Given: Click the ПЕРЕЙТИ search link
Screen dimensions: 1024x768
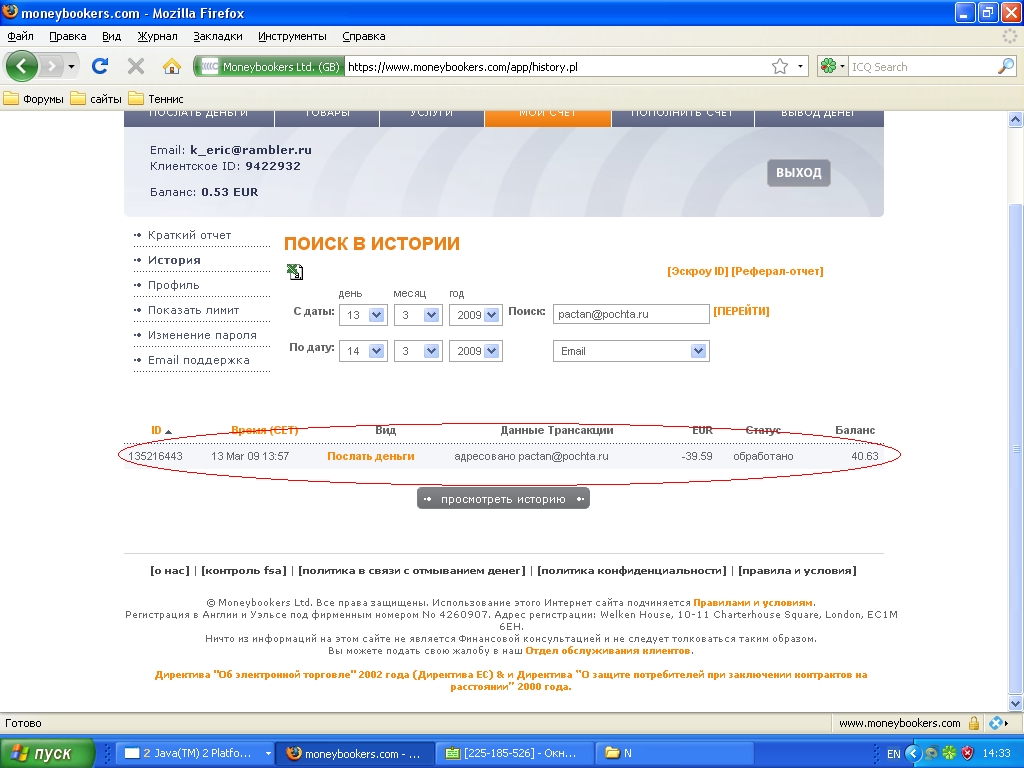Looking at the screenshot, I should point(741,312).
